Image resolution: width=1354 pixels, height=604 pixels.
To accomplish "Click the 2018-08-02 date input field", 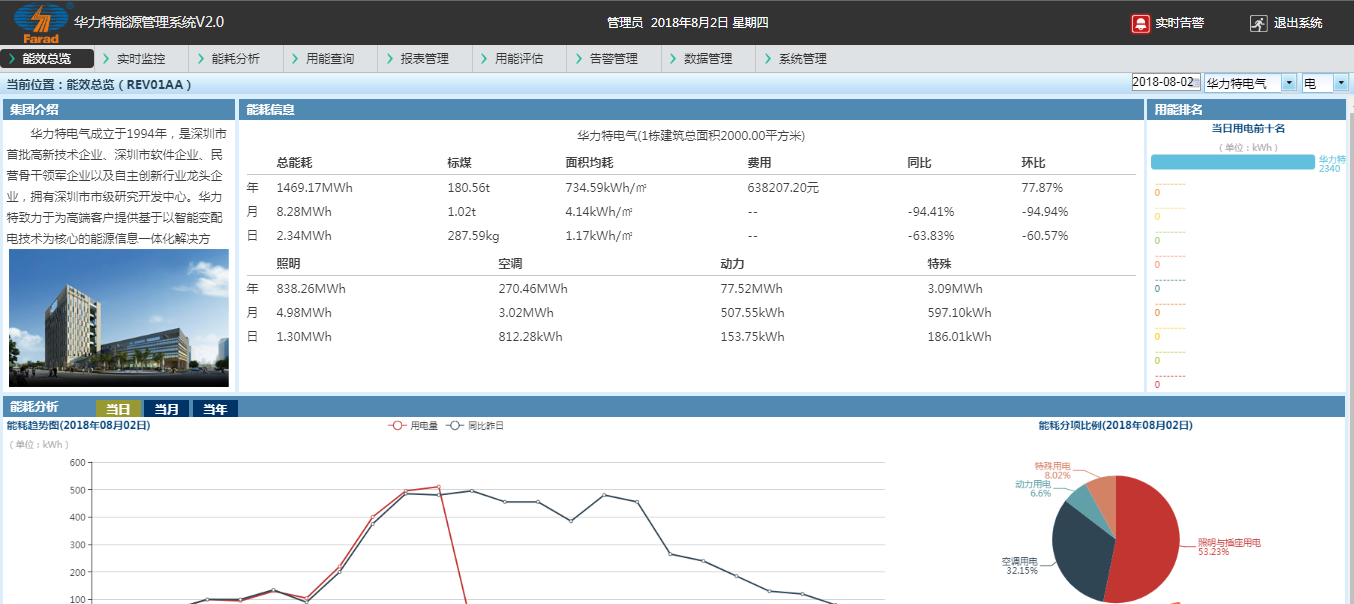I will [1166, 82].
